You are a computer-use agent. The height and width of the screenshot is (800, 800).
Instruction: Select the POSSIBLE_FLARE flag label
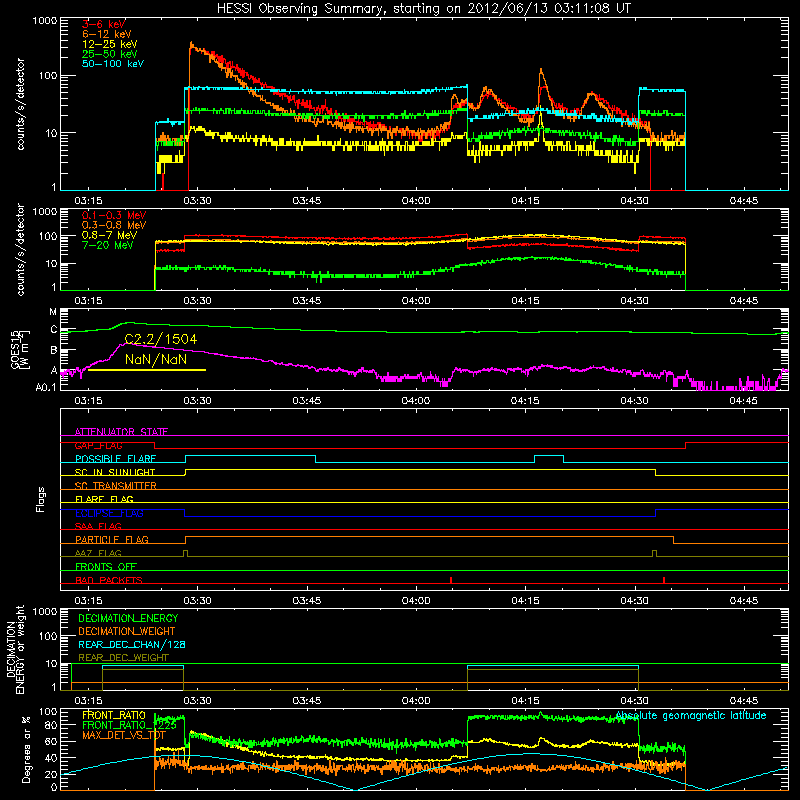coord(115,459)
